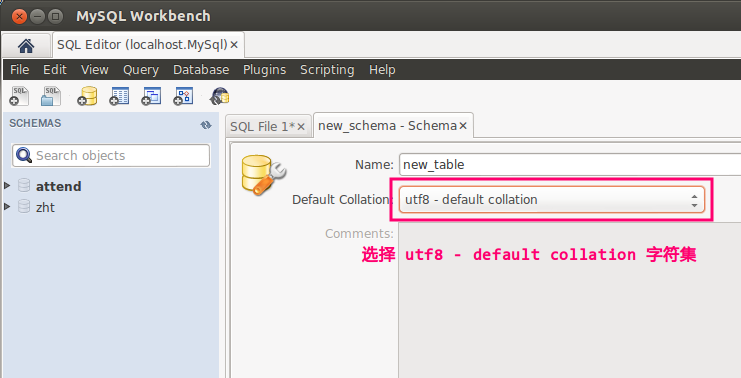The height and width of the screenshot is (378, 741).
Task: Open the Query menu
Action: pos(141,70)
